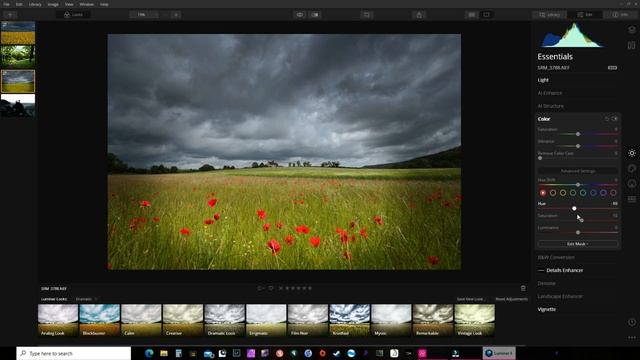This screenshot has height=360, width=640.
Task: Open the View menu
Action: (x=69, y=4)
